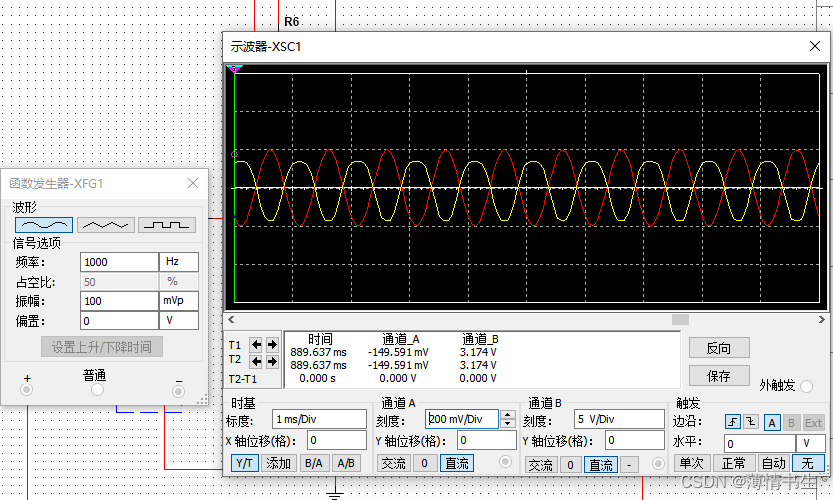Click the Channel B terminal circle

658,464
